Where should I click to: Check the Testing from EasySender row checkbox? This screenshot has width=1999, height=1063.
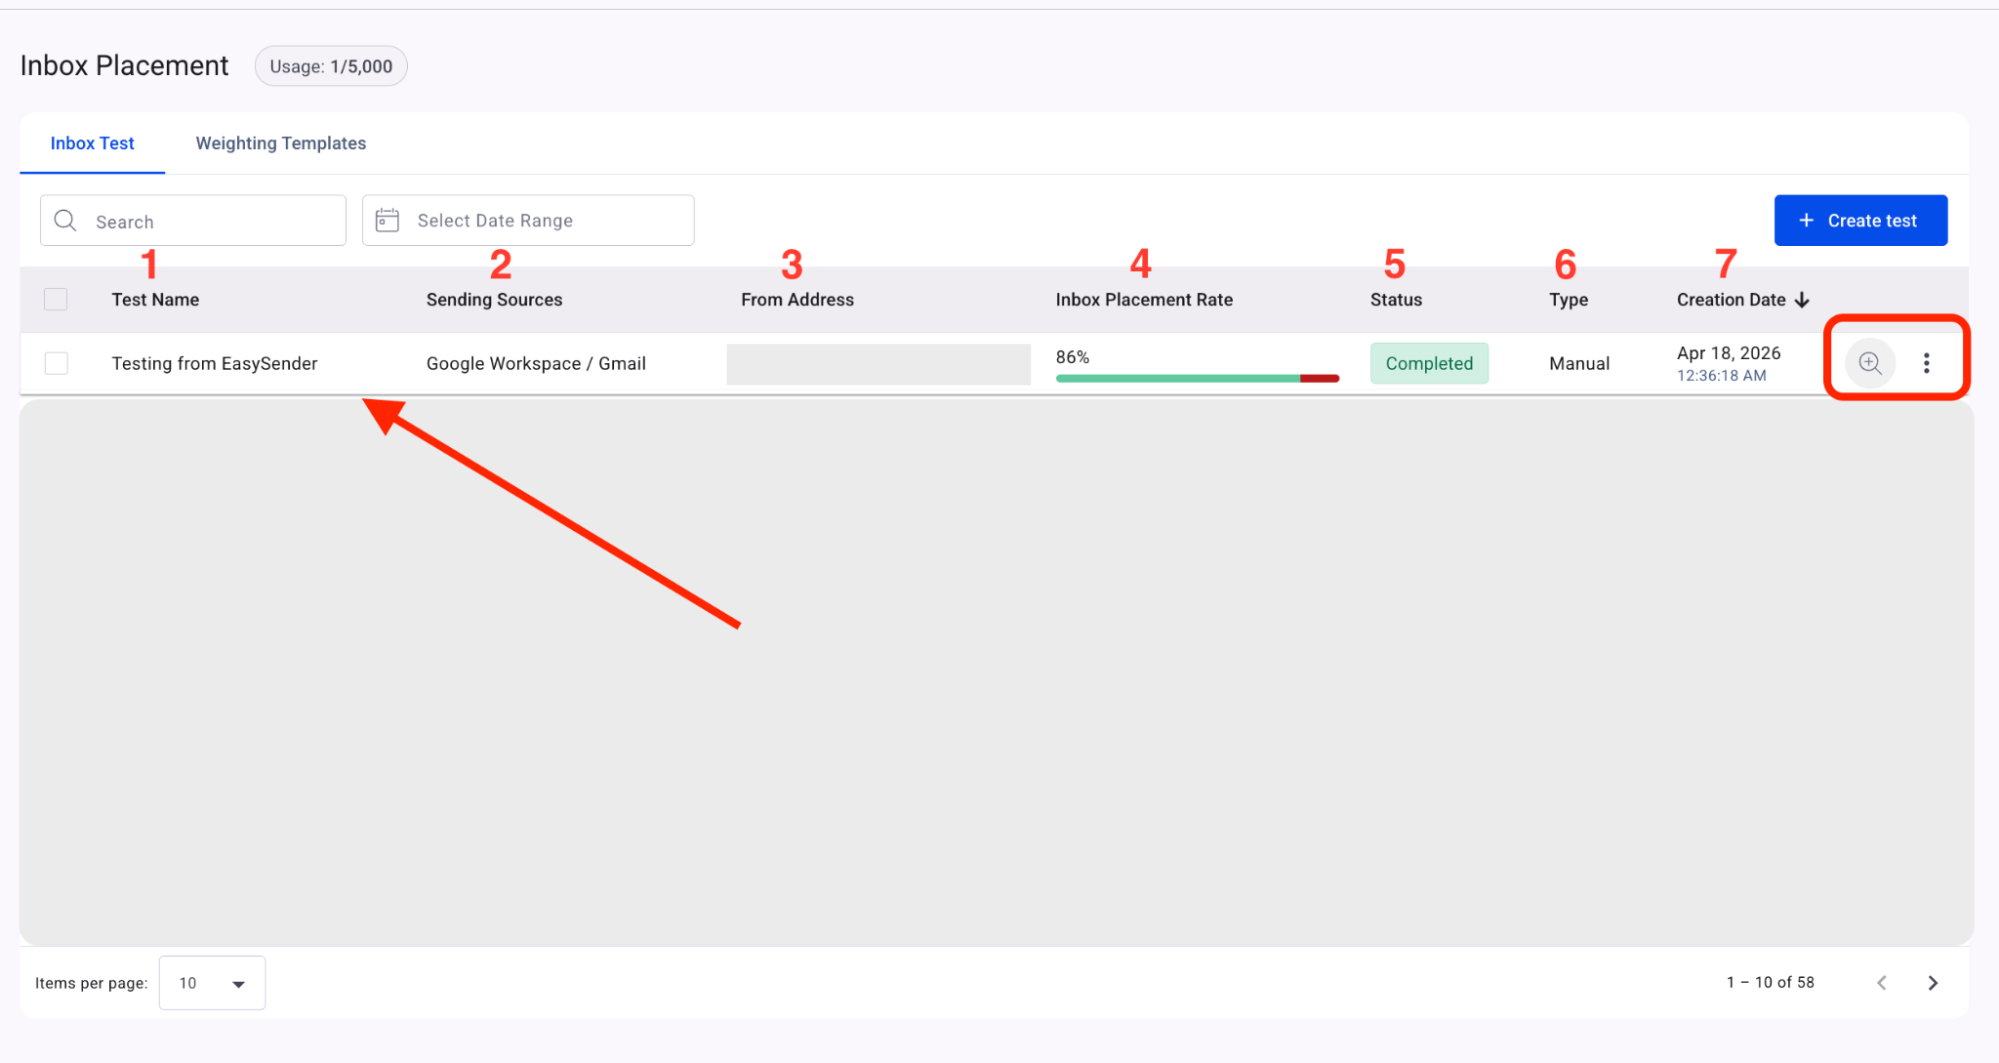56,363
